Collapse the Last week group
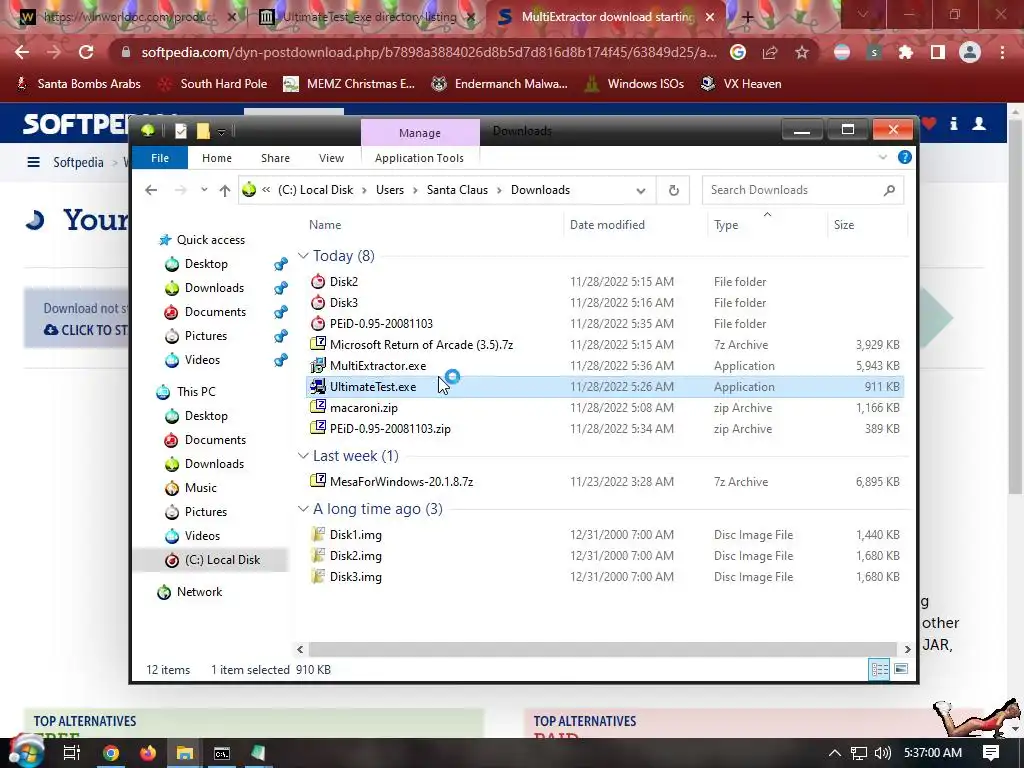Screen dimensions: 1024x768 (303, 456)
